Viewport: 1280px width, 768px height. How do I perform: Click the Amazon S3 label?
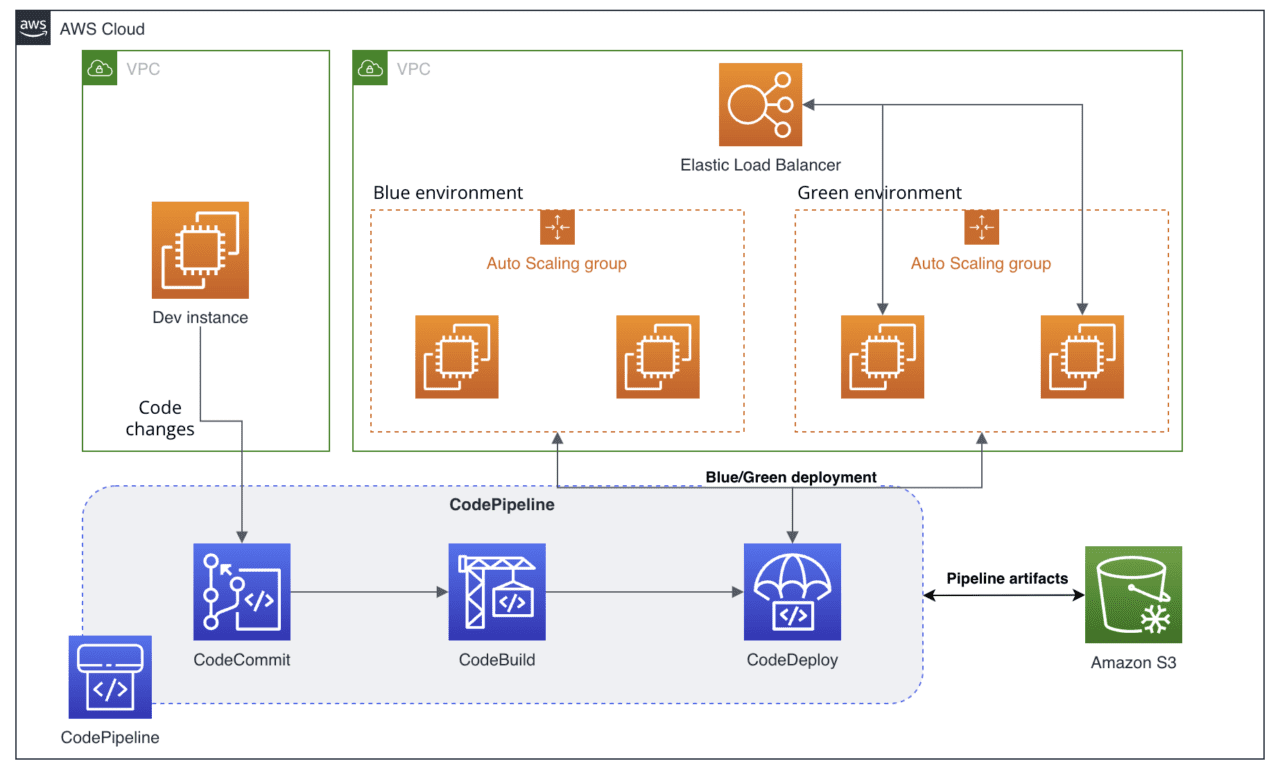point(1134,662)
